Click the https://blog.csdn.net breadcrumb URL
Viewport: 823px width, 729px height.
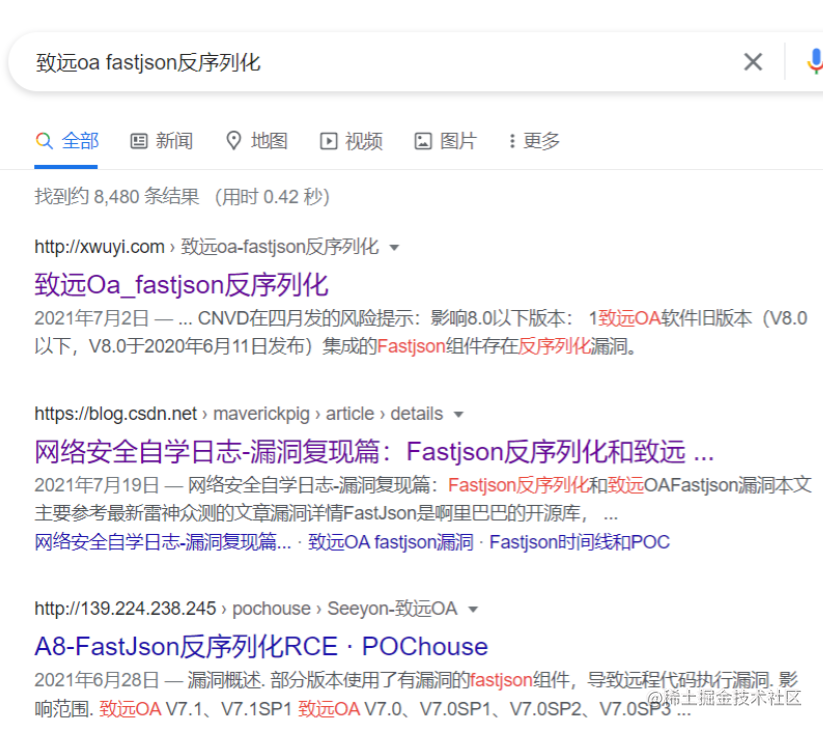tap(115, 414)
